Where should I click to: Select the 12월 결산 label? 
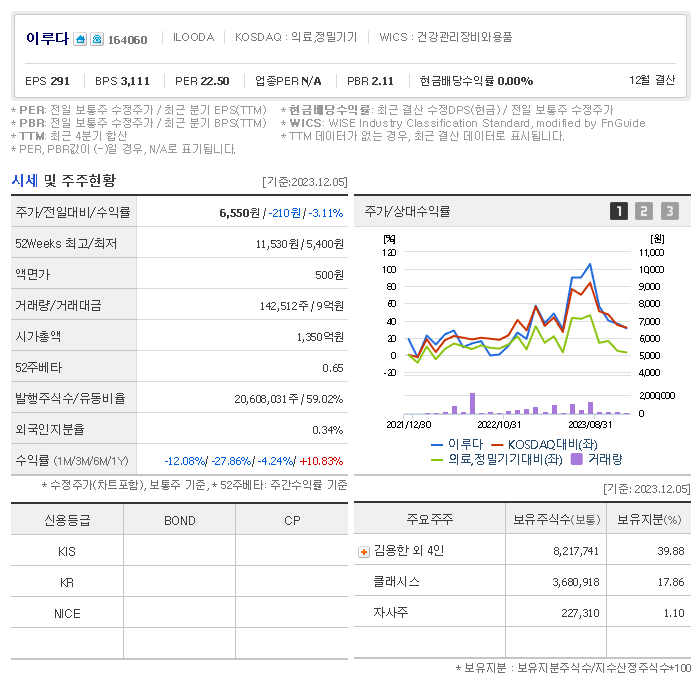[652, 80]
